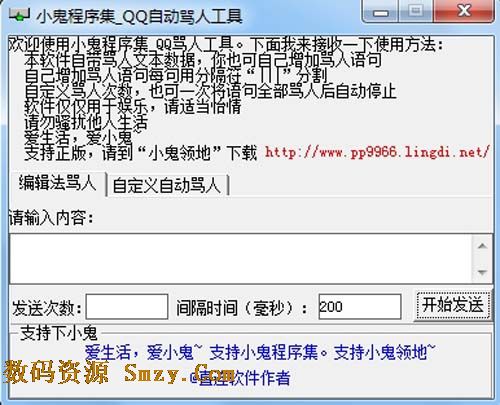This screenshot has height=405, width=500.
Task: Switch to the 编辑法骂人 tab
Action: pos(57,183)
